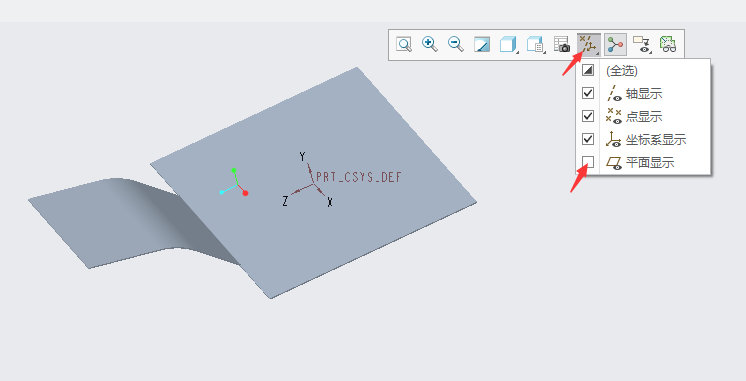
Task: Click the Zoom Out magnifier icon
Action: (x=456, y=44)
